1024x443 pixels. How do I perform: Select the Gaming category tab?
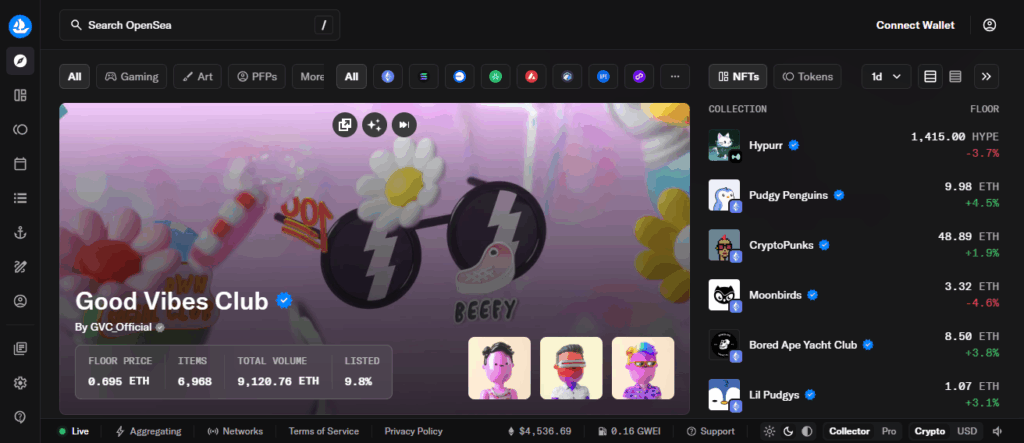(131, 76)
